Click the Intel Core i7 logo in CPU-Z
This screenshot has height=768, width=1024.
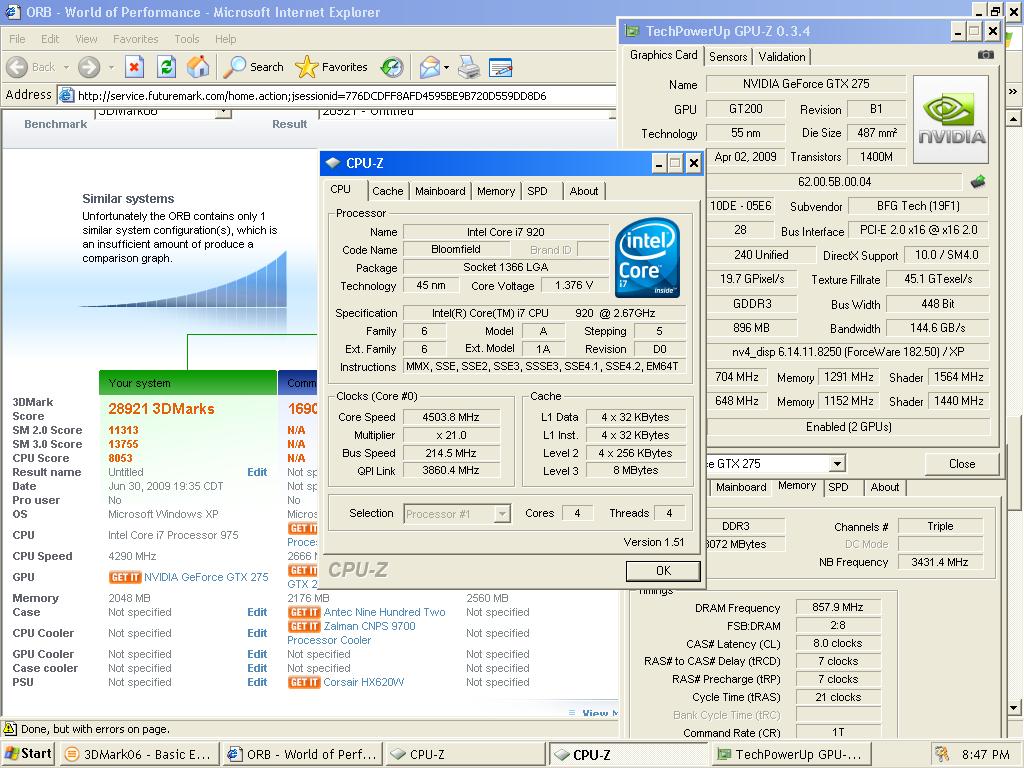tap(647, 257)
